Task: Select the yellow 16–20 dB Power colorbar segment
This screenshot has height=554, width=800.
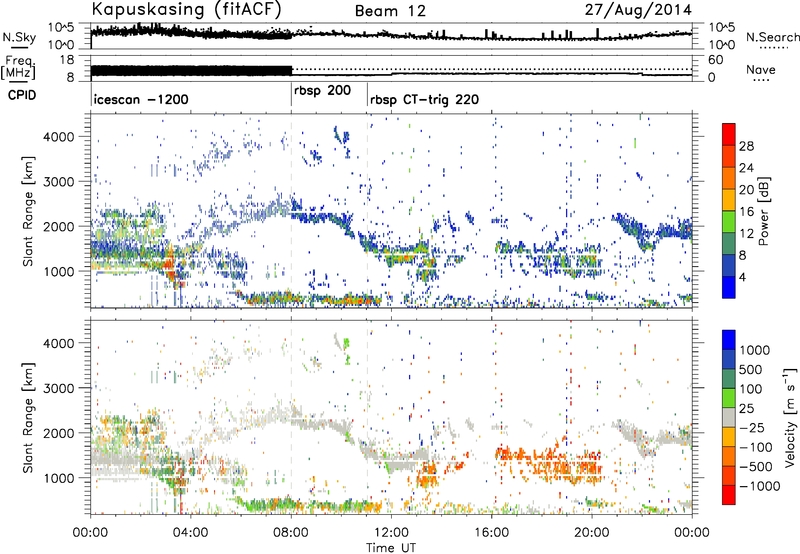Action: coord(729,199)
